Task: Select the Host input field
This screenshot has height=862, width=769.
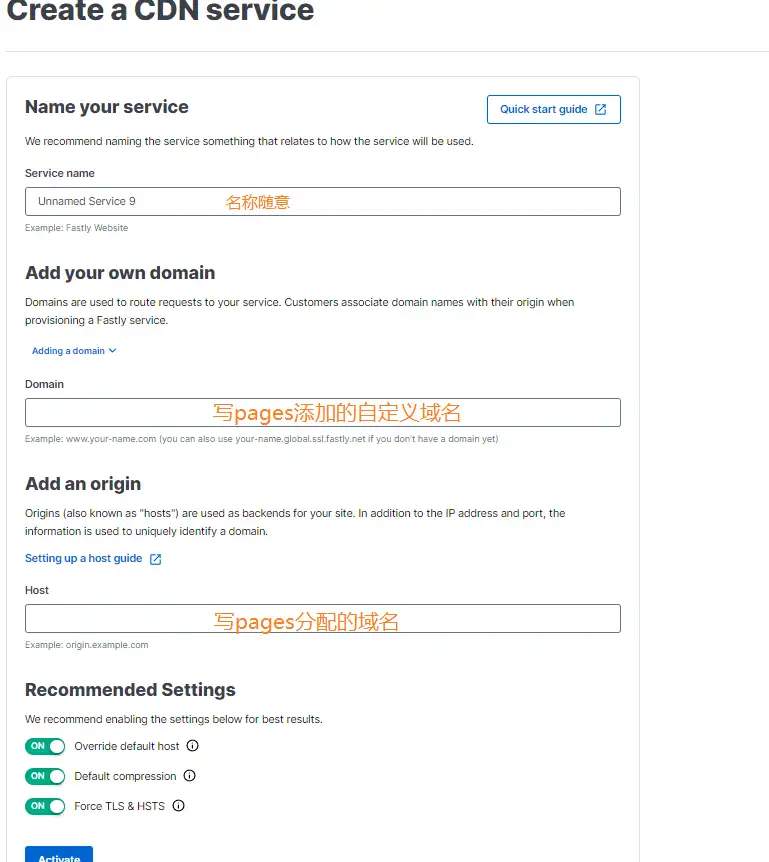Action: [323, 618]
